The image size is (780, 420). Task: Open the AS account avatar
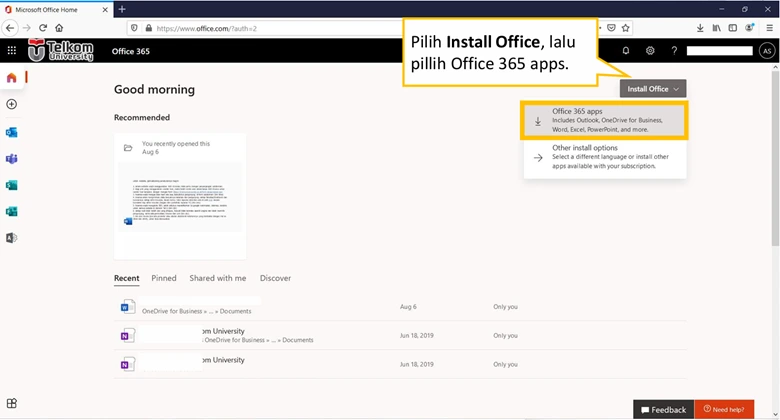pos(767,51)
